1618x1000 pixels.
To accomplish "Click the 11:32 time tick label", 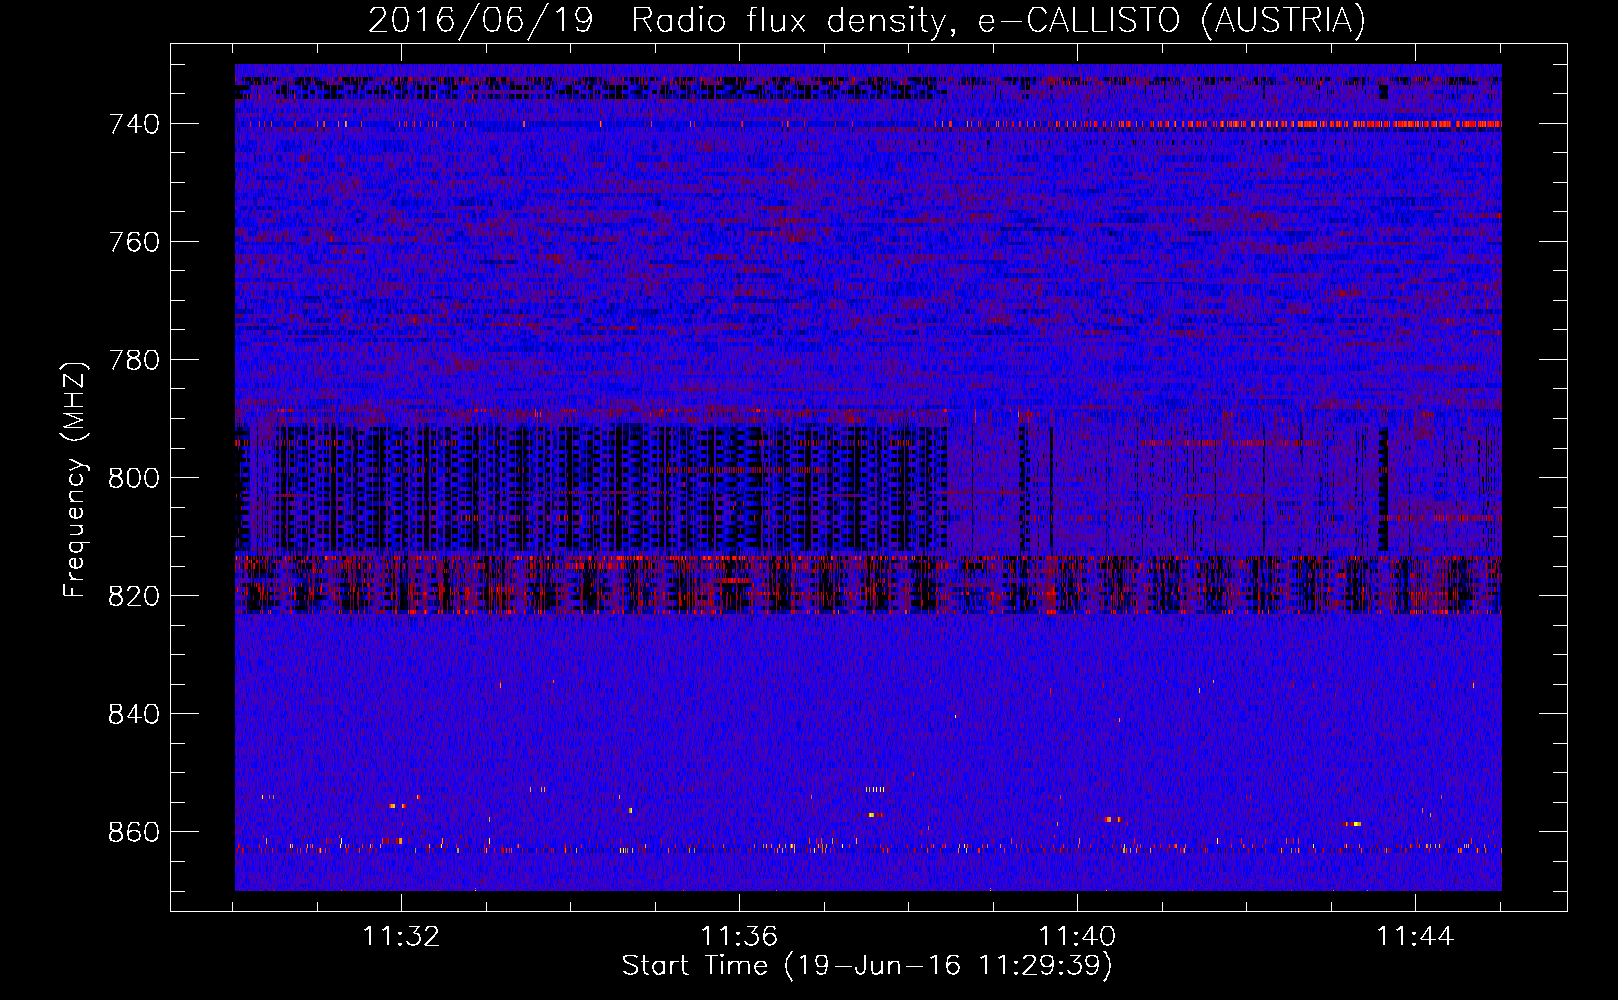I will [401, 936].
